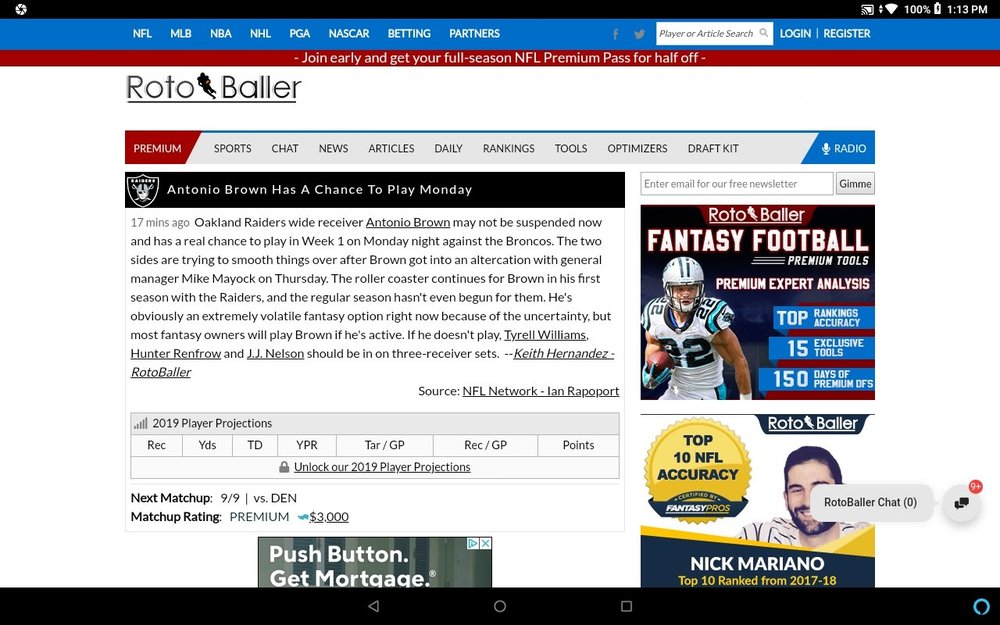Open the Fantasy Football premium tools banner
Screen dimensions: 1000x625
[758, 302]
